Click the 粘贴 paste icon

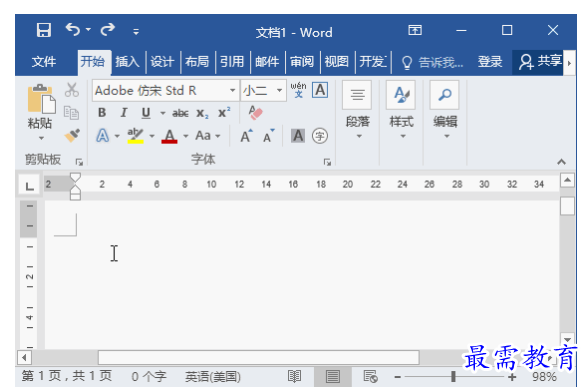point(41,99)
